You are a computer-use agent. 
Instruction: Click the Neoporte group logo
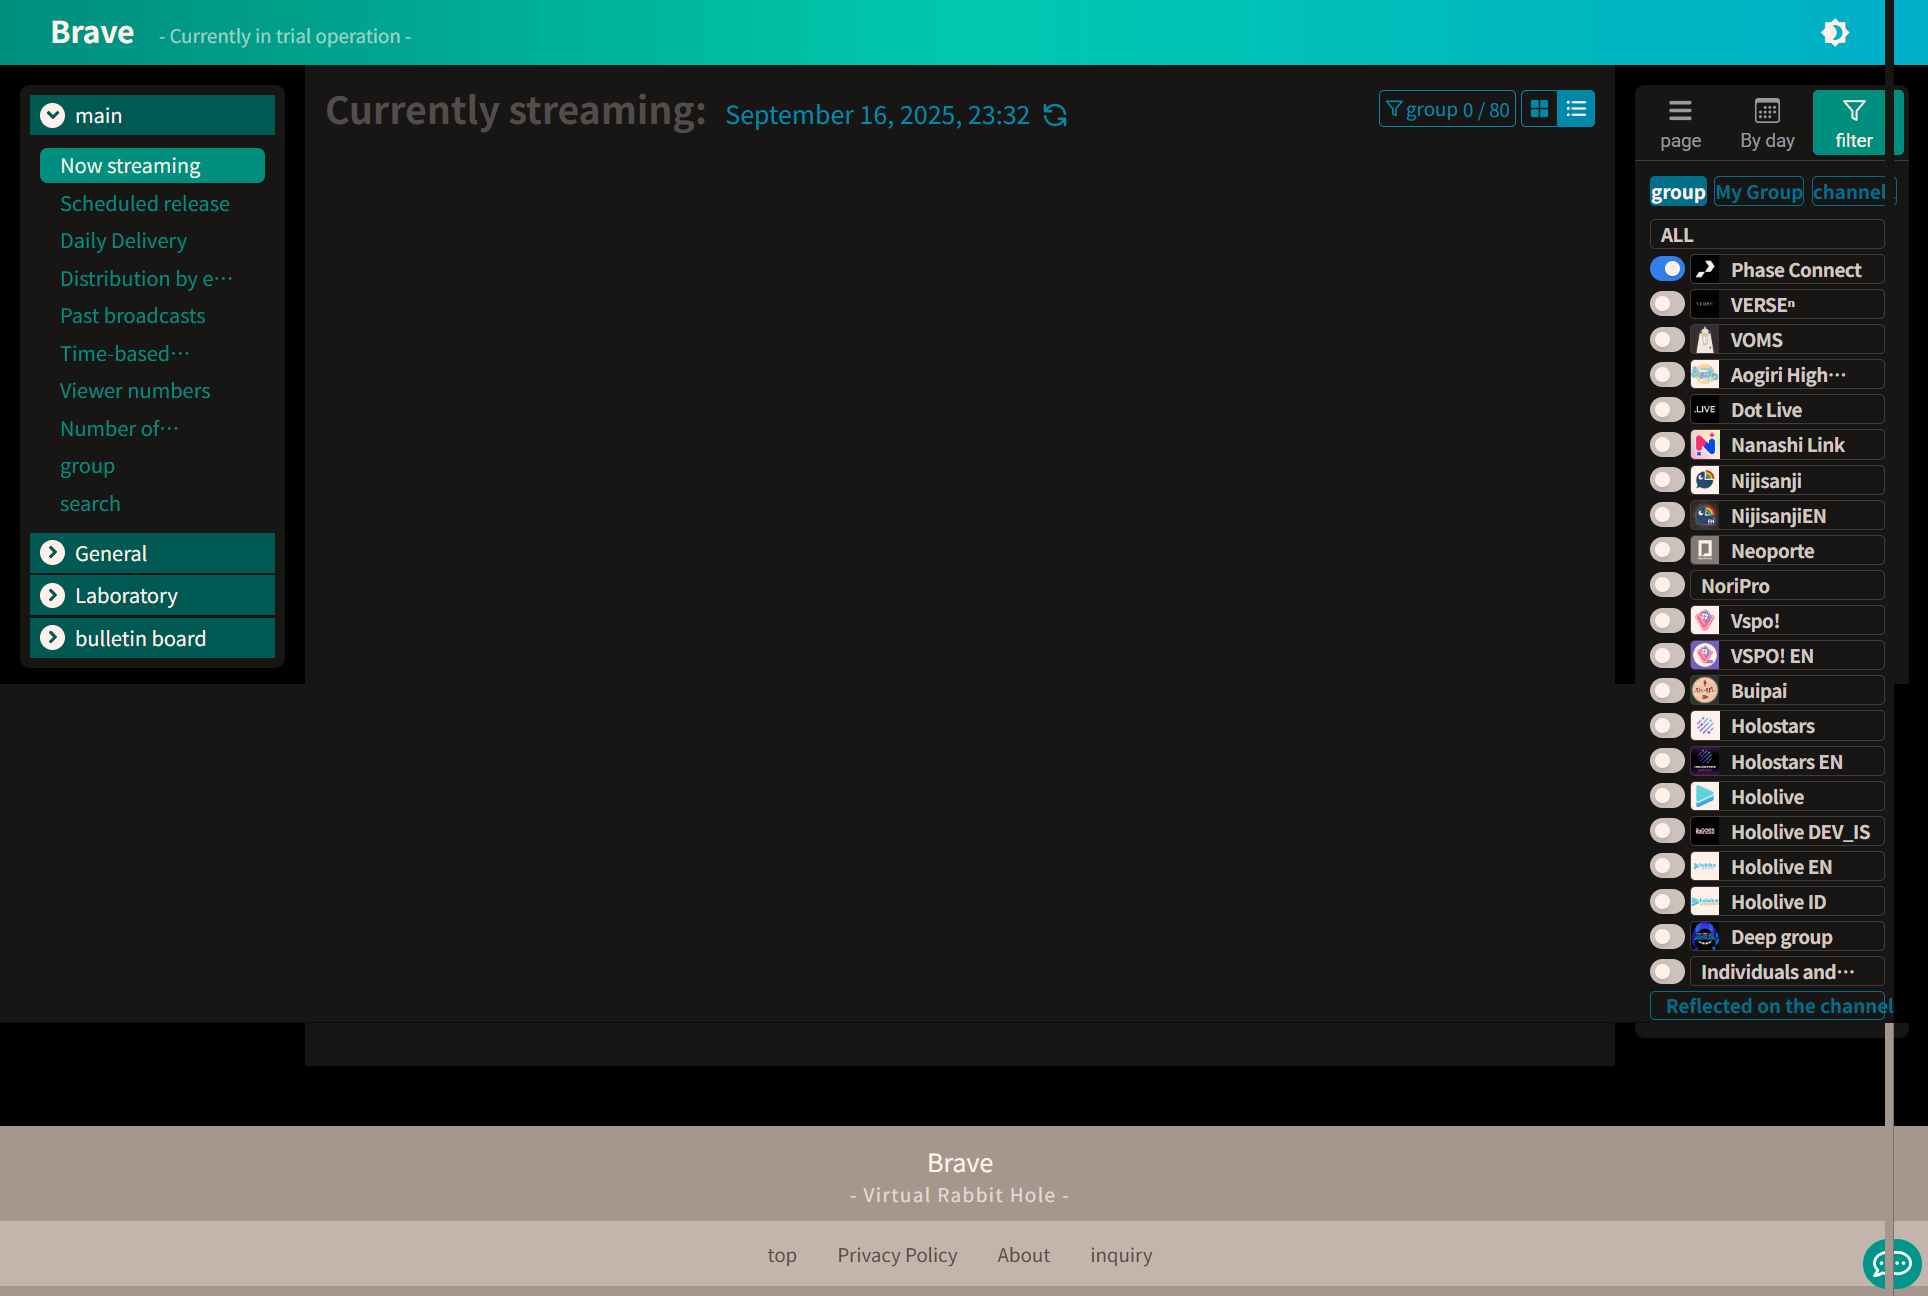[1705, 550]
